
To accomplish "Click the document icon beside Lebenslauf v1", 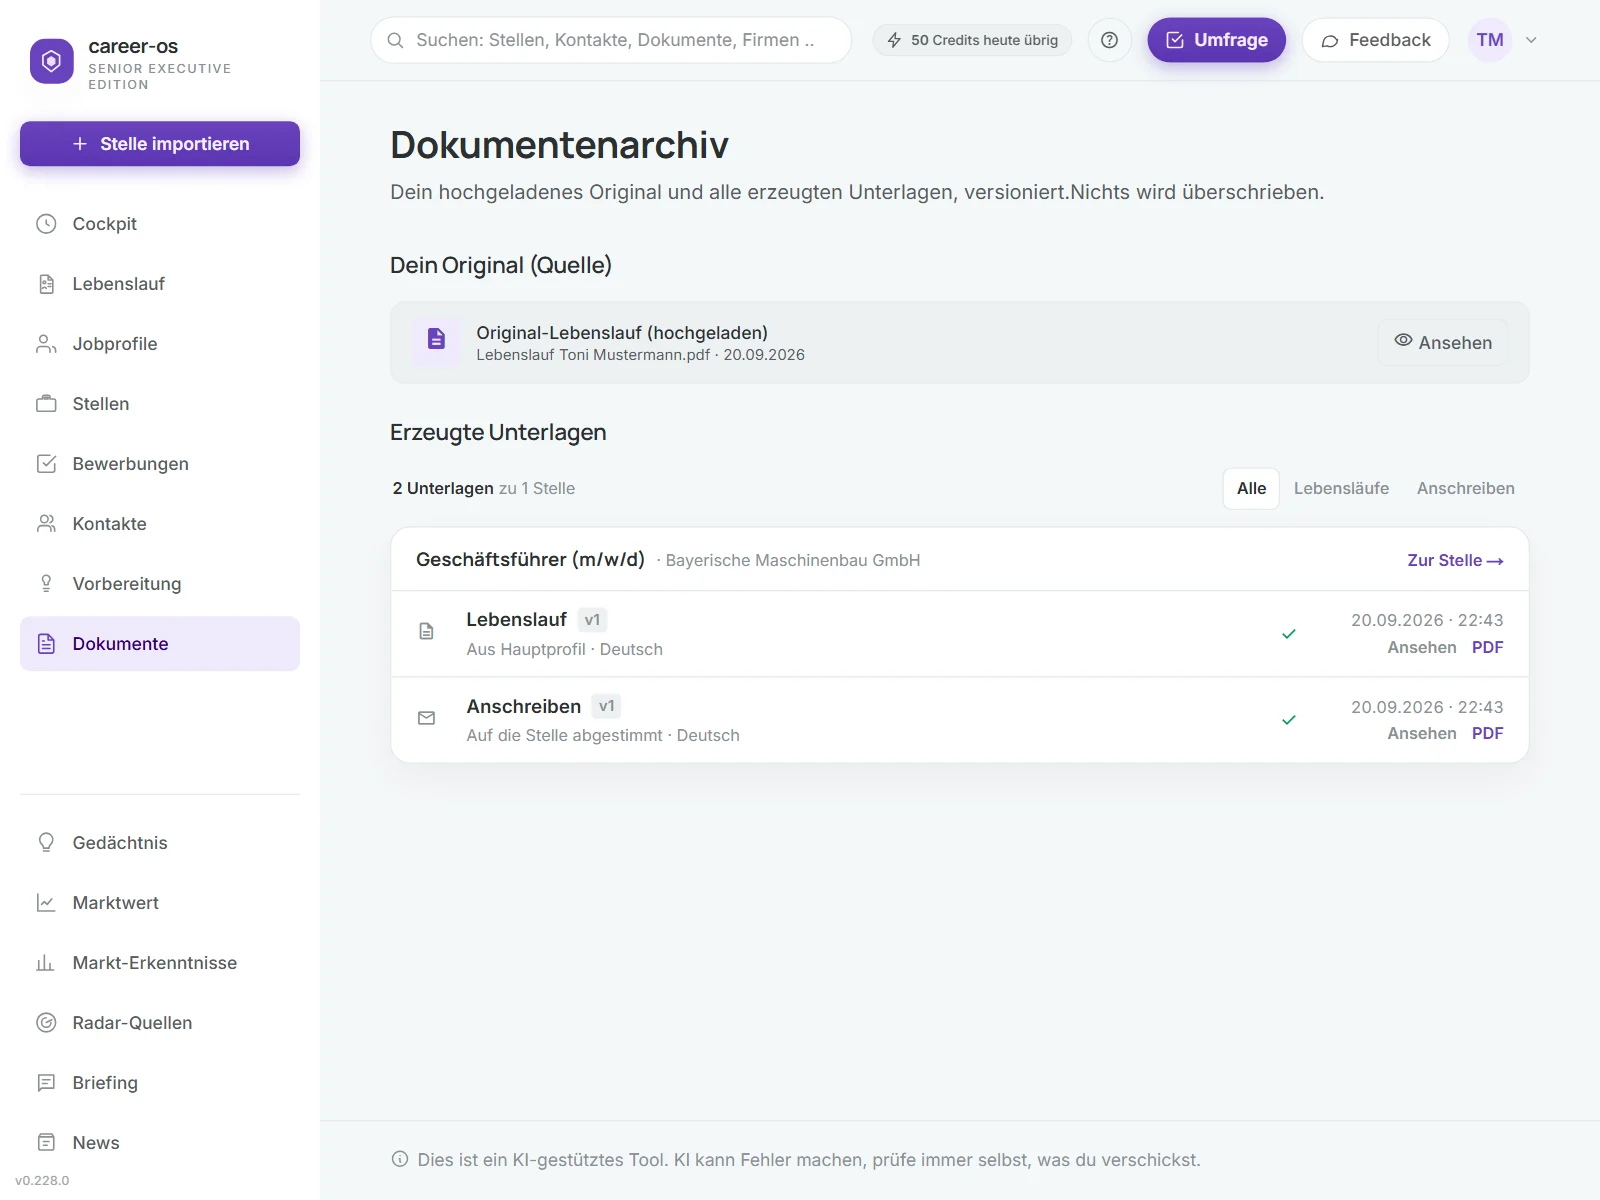I will coord(426,631).
